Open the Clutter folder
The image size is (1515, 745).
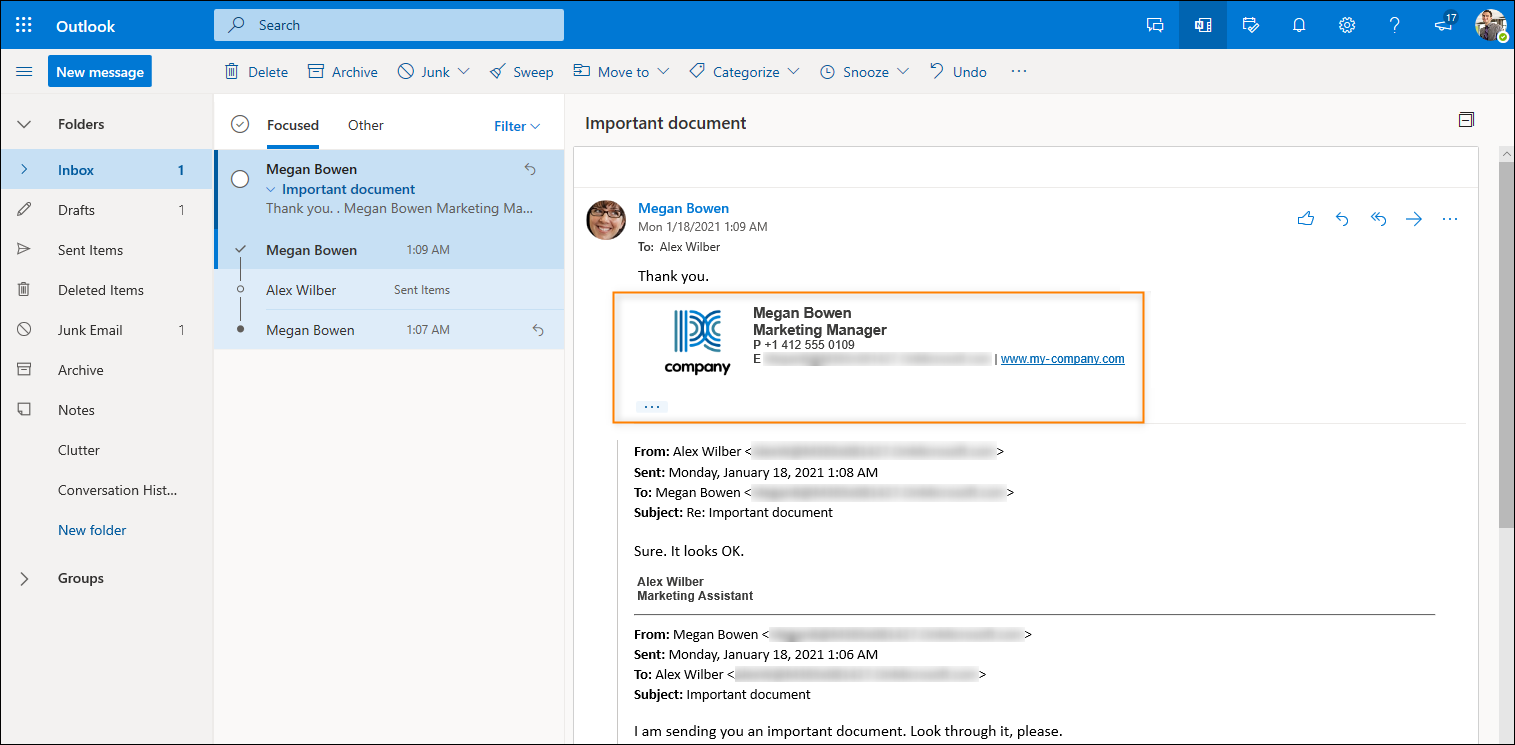click(x=106, y=450)
